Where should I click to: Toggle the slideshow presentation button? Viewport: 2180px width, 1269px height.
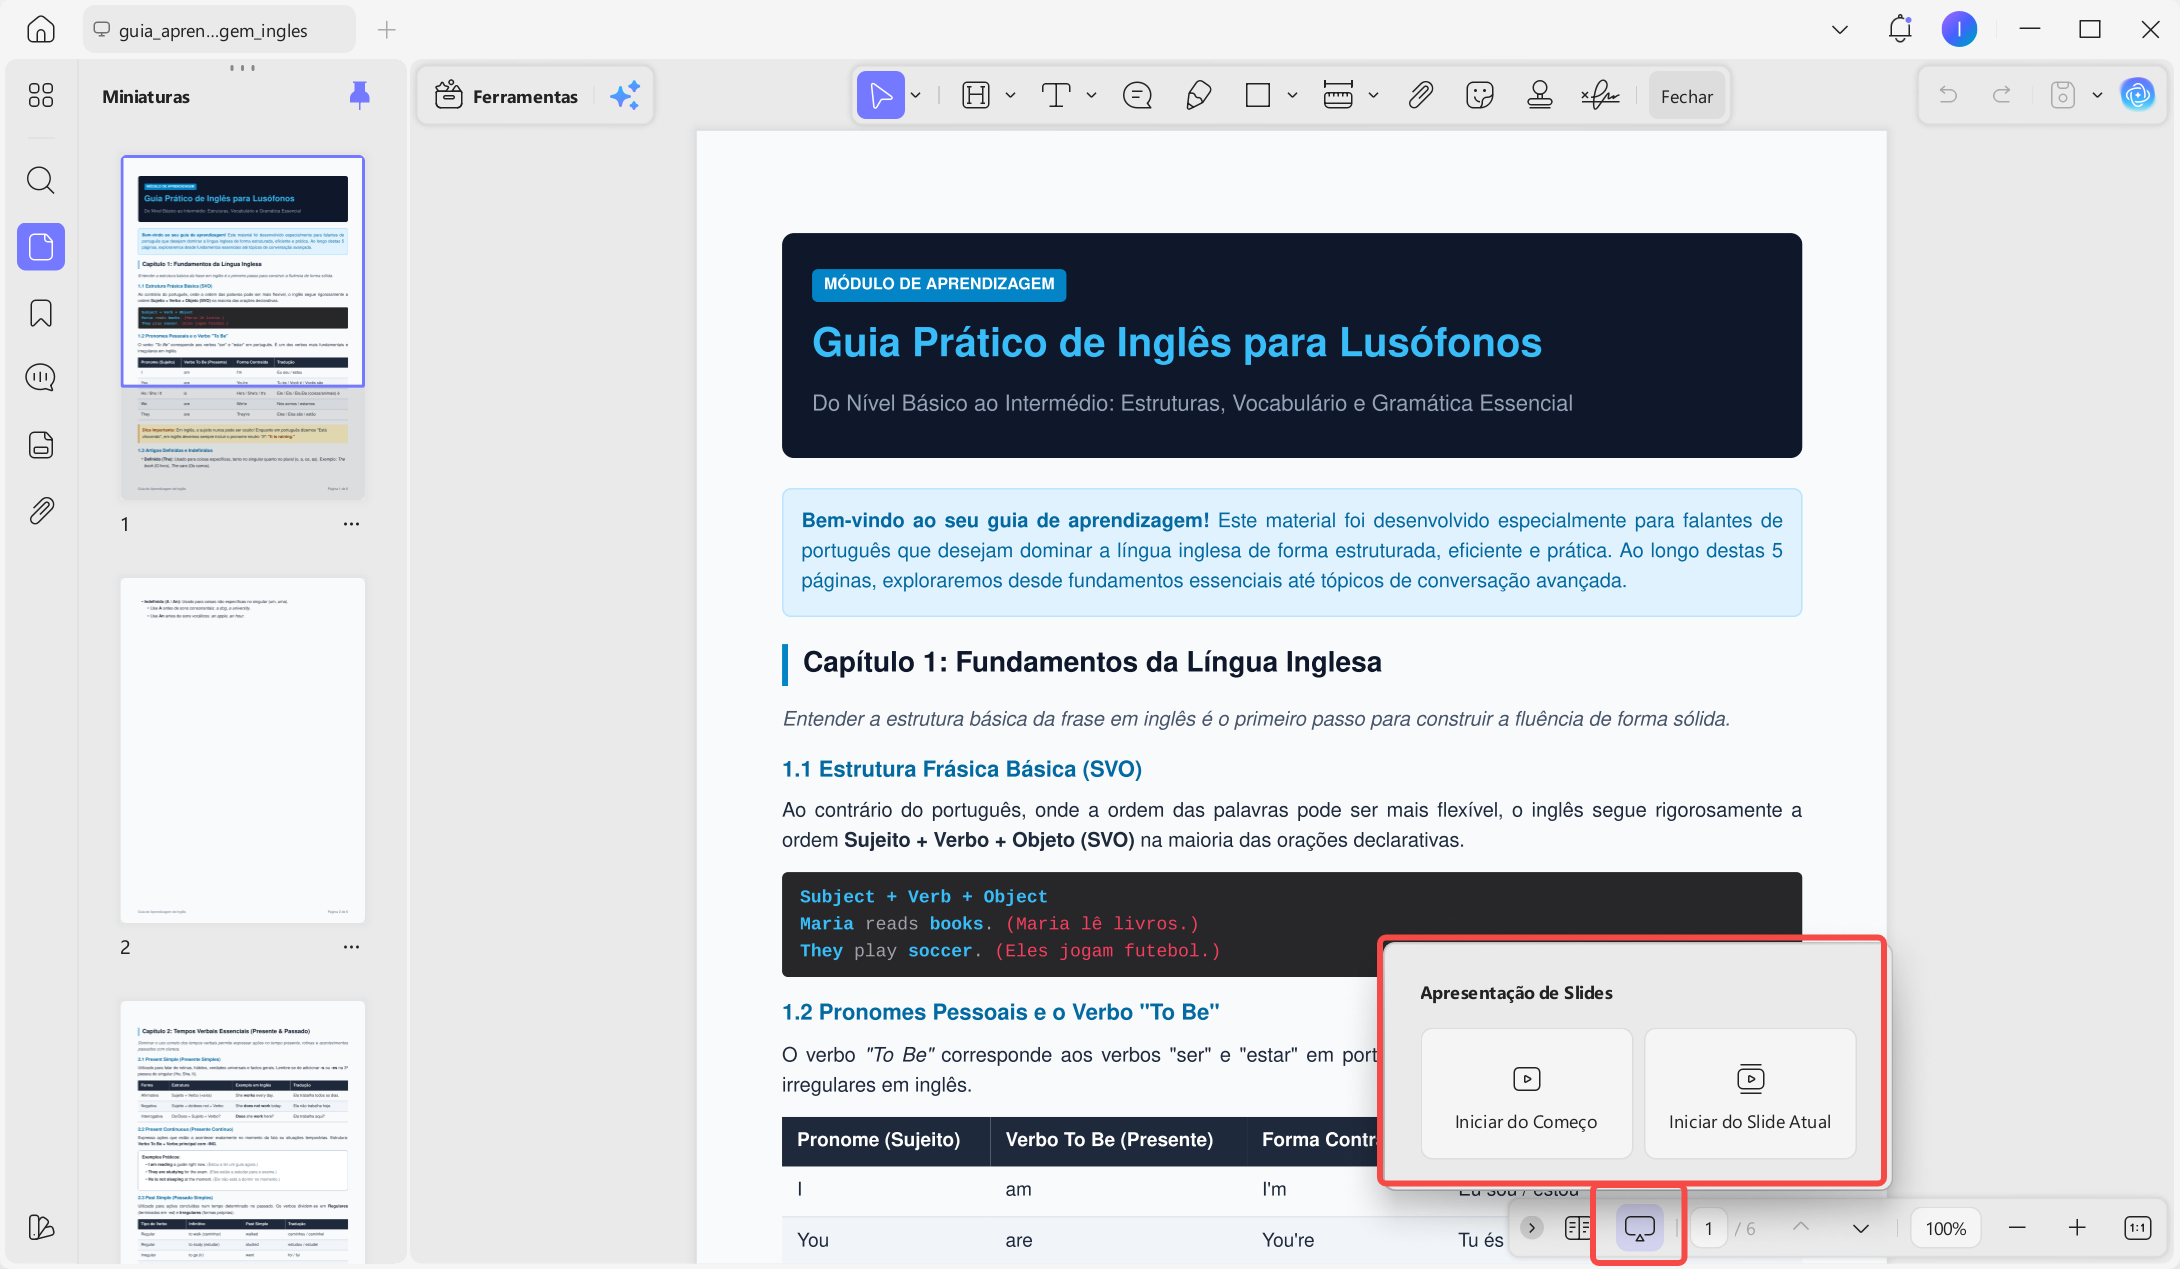(x=1640, y=1228)
